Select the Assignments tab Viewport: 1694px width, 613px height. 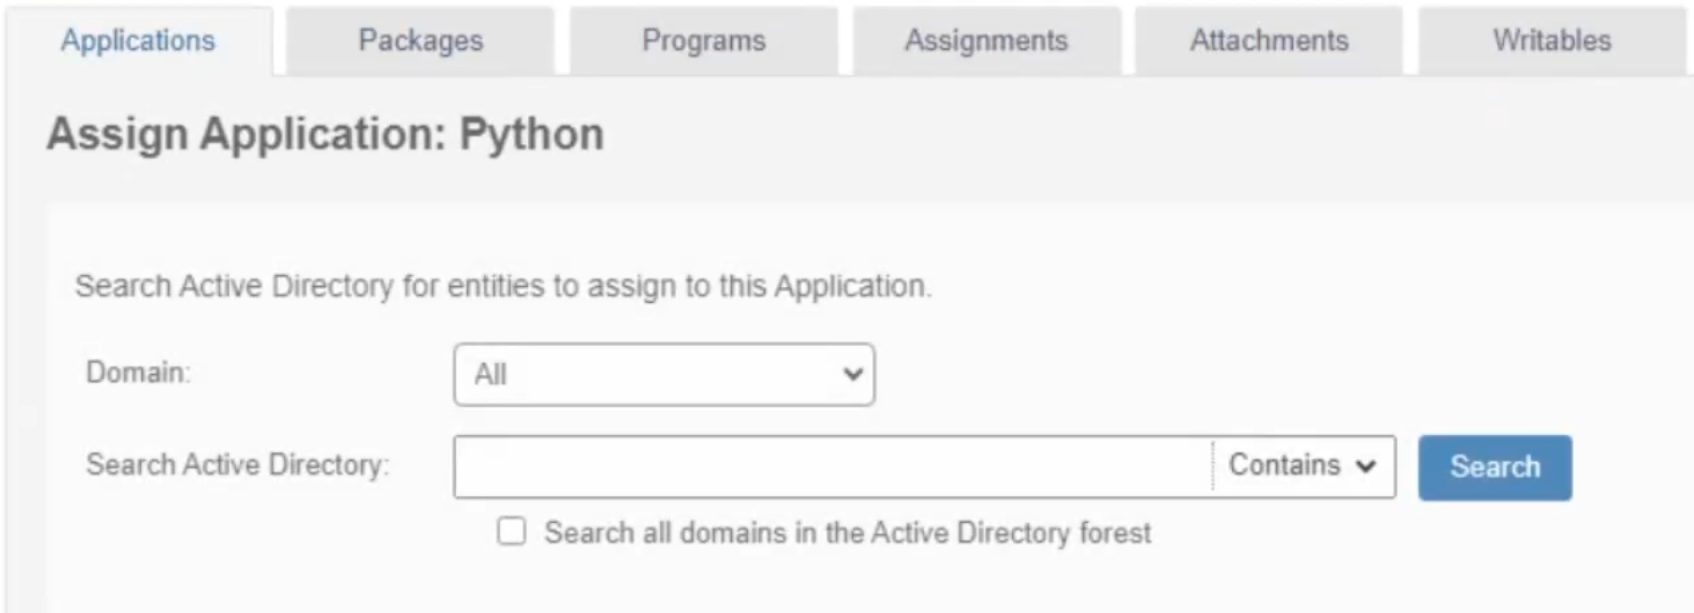click(x=986, y=40)
